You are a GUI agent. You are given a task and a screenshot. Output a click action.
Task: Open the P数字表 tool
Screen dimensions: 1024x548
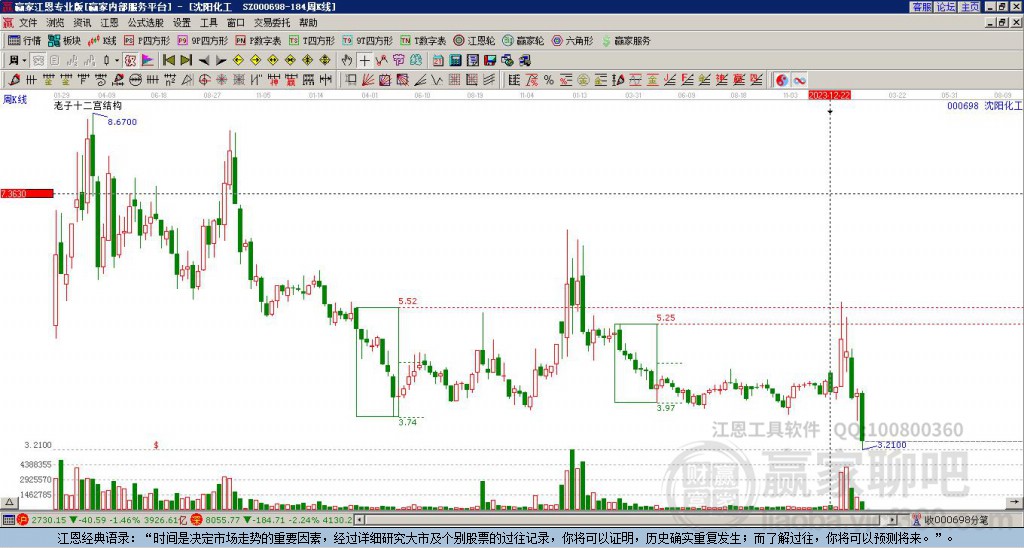click(258, 41)
